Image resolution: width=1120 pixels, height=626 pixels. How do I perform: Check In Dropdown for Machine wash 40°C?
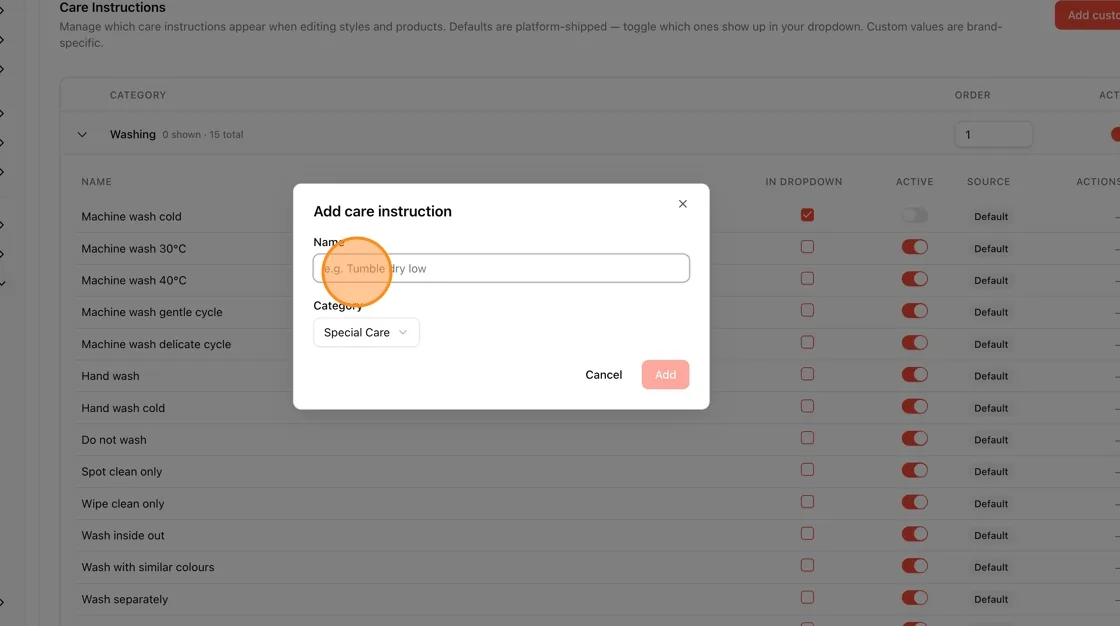807,279
